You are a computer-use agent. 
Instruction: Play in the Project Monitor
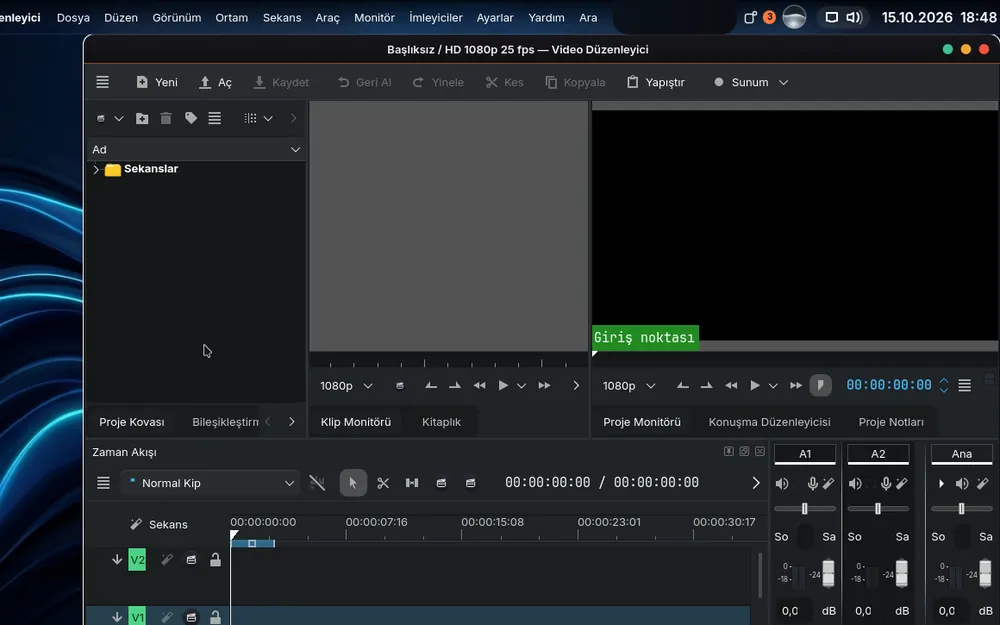755,385
